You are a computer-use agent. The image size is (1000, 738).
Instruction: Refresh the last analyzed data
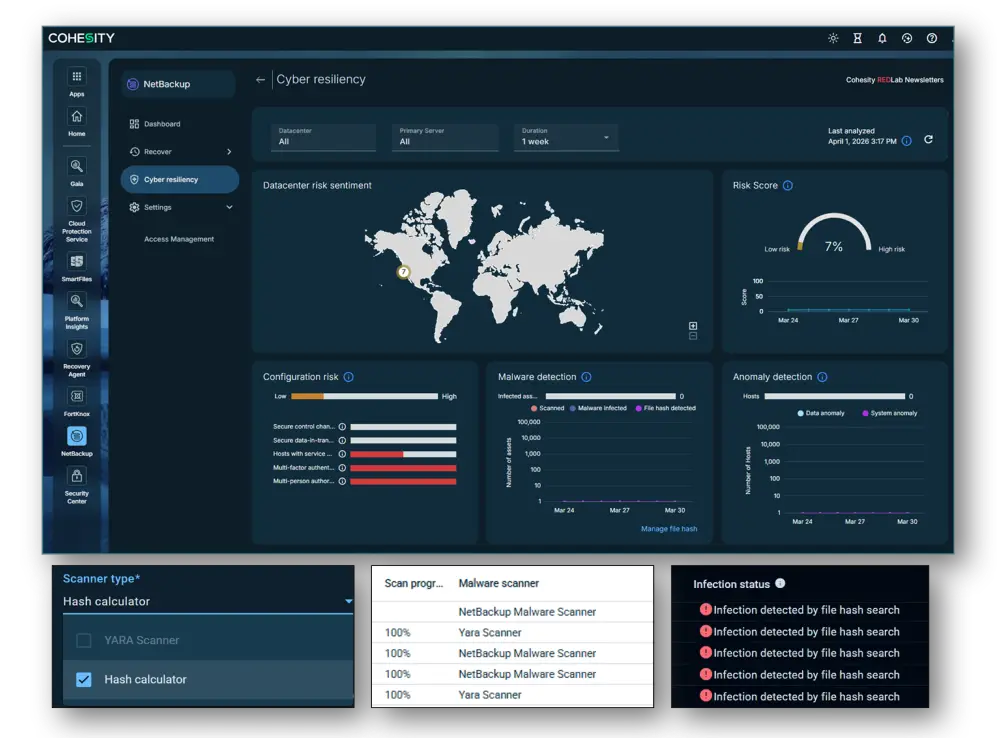point(929,140)
